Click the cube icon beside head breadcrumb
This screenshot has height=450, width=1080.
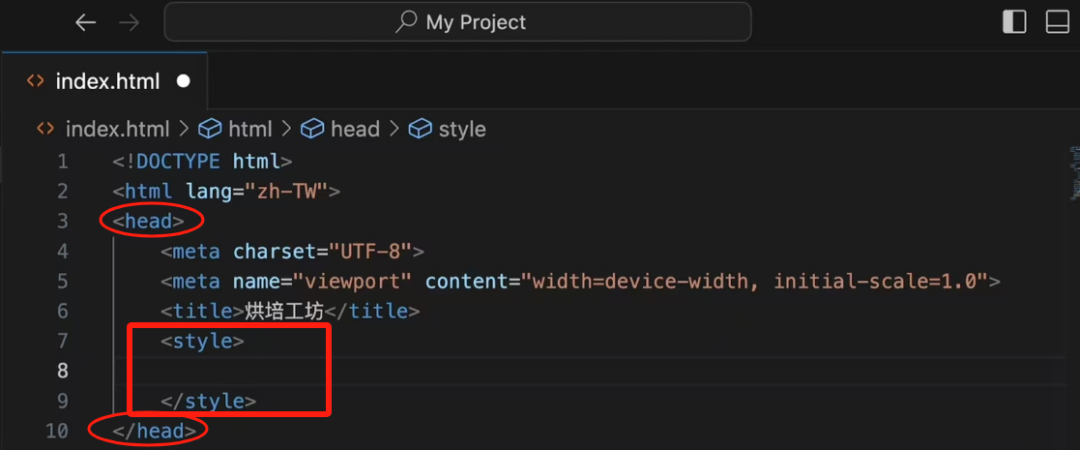[313, 129]
